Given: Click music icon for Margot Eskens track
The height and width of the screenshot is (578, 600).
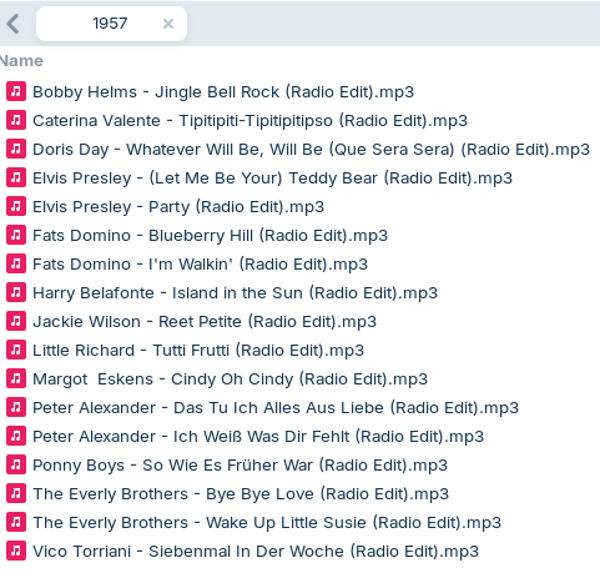Looking at the screenshot, I should [16, 378].
